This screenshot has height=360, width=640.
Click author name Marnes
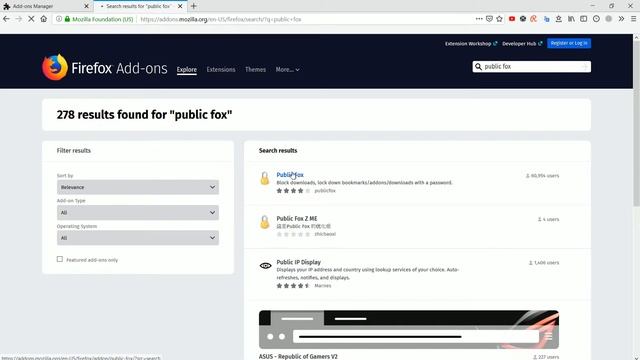coord(323,286)
